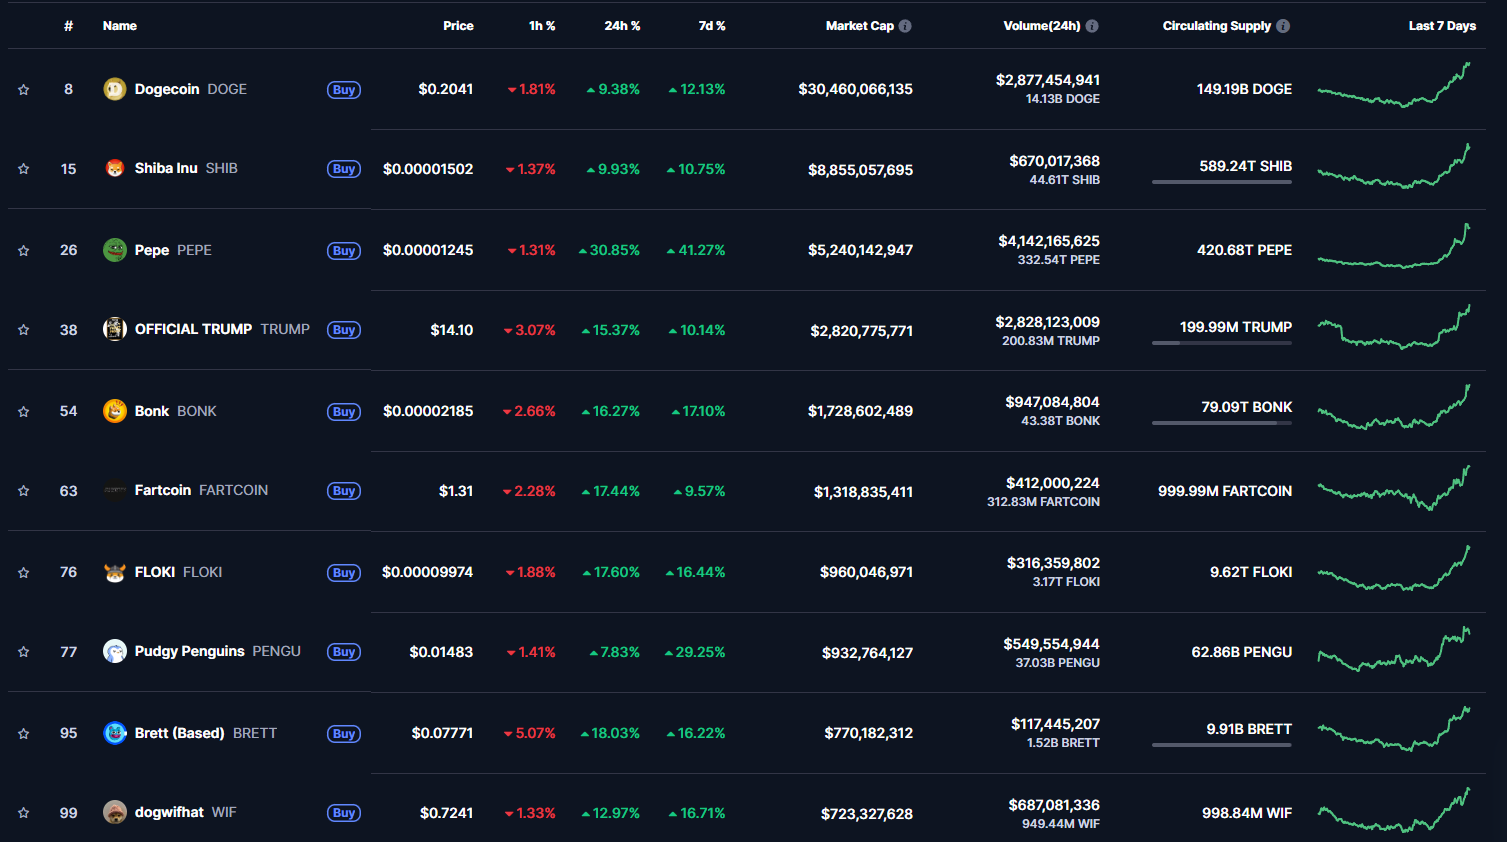1507x842 pixels.
Task: View OFFICIAL TRUMP 7-day sparkline
Action: tap(1394, 327)
